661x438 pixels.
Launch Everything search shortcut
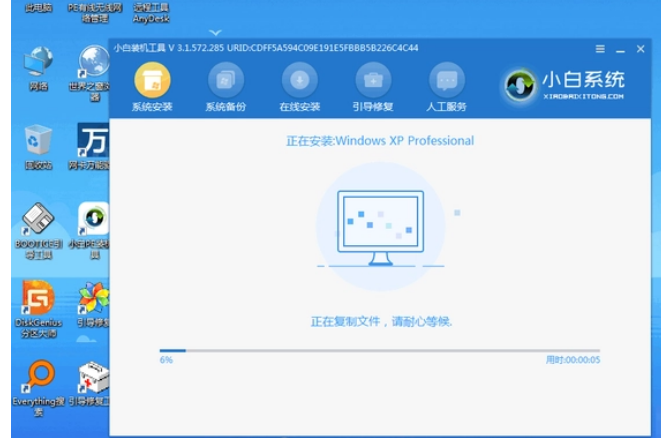pos(38,380)
